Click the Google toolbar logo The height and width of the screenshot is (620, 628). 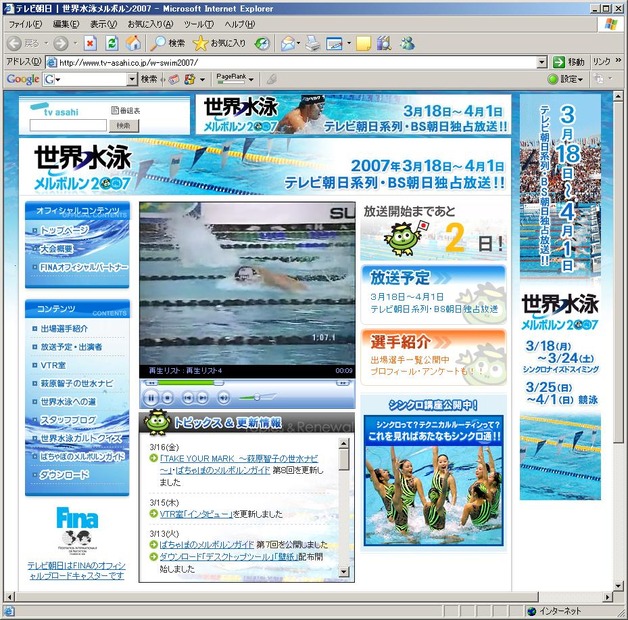(x=23, y=79)
